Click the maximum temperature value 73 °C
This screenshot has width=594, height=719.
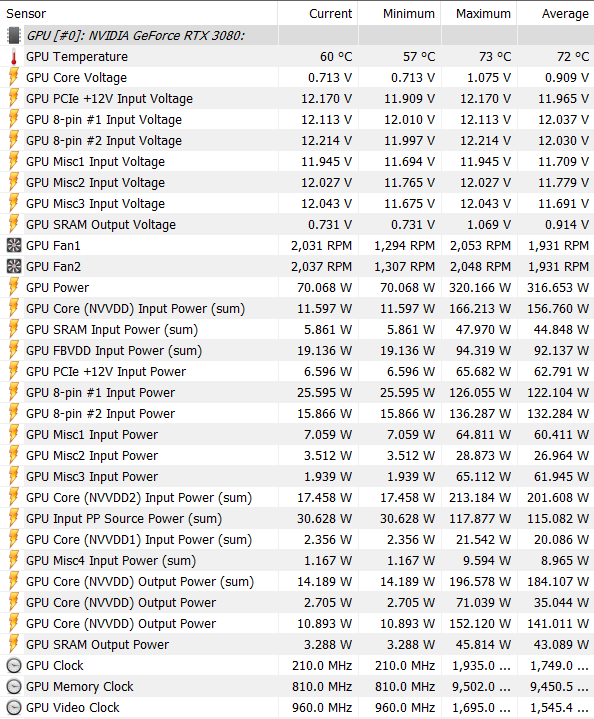coord(495,57)
